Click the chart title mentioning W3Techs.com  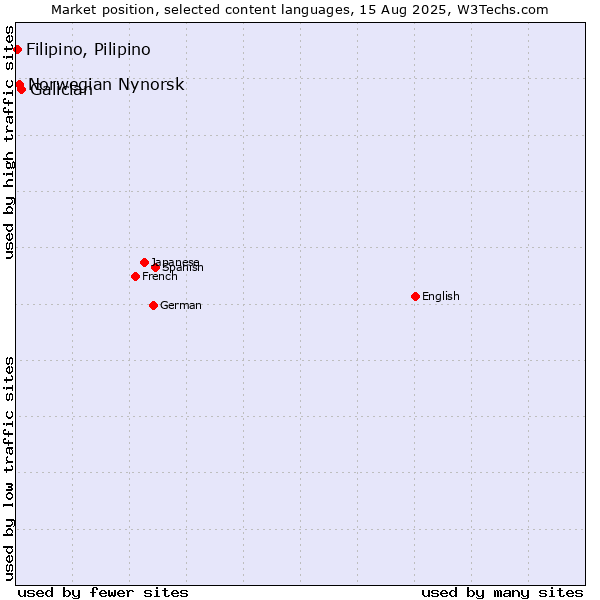point(300,10)
